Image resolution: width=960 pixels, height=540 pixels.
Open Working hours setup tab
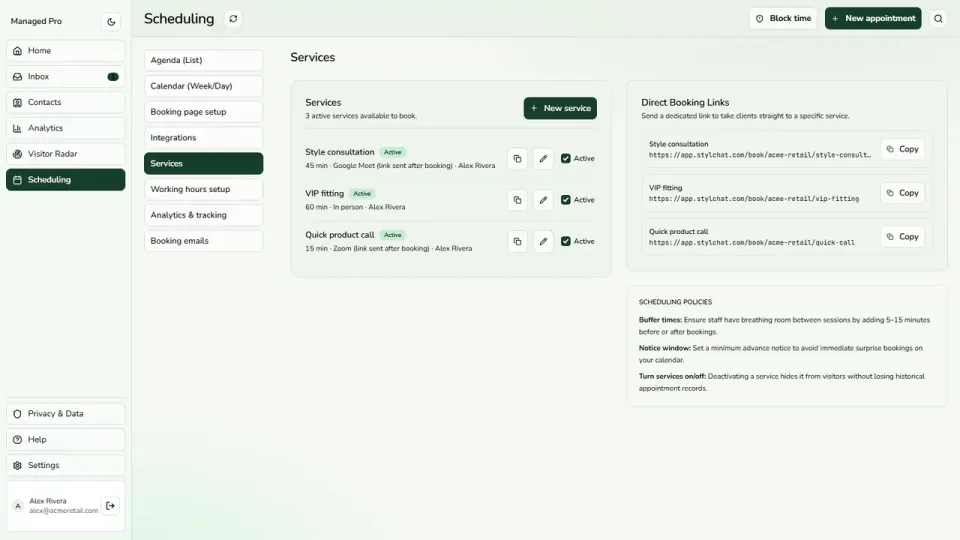pyautogui.click(x=203, y=189)
